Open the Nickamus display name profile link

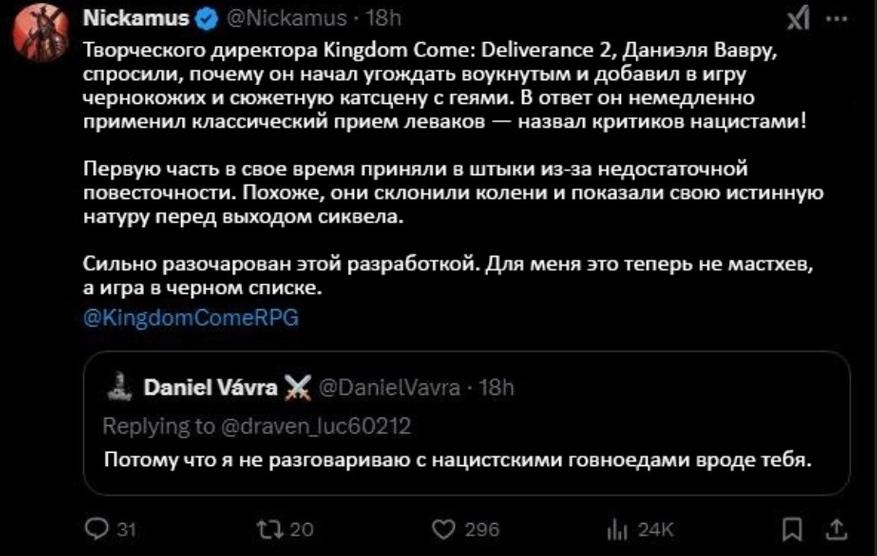click(139, 19)
